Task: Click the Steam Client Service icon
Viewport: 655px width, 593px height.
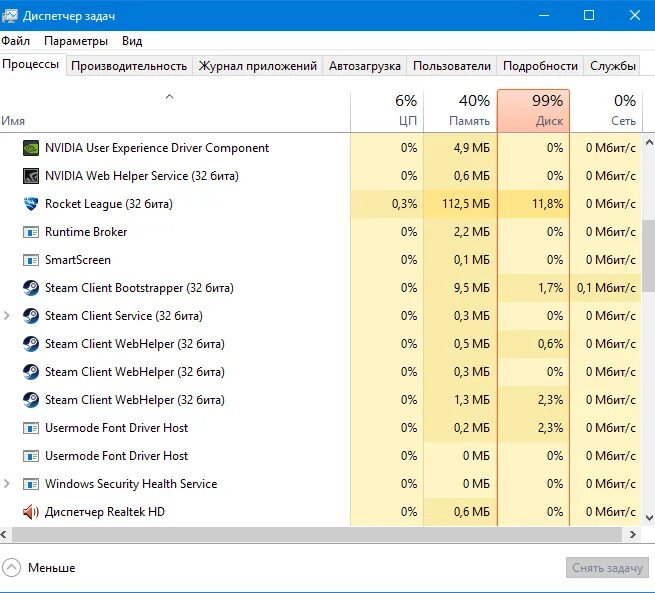Action: 31,316
